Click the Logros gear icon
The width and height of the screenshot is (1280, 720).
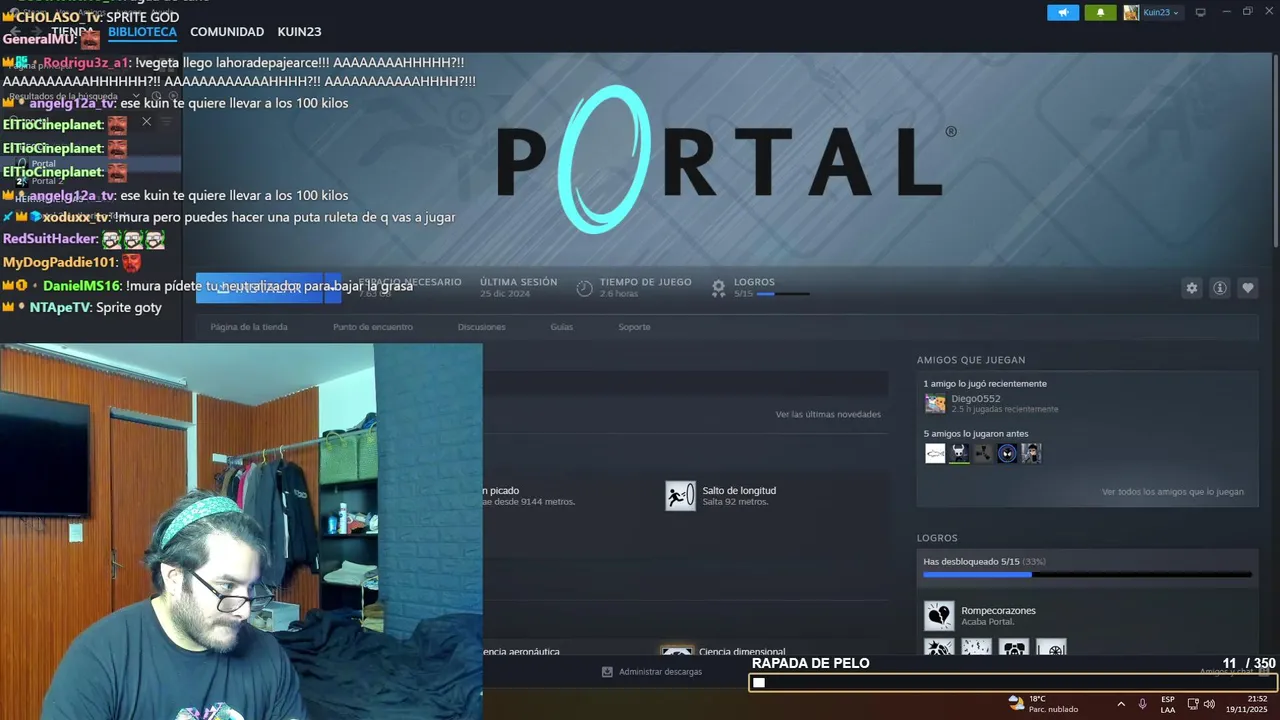pos(718,288)
